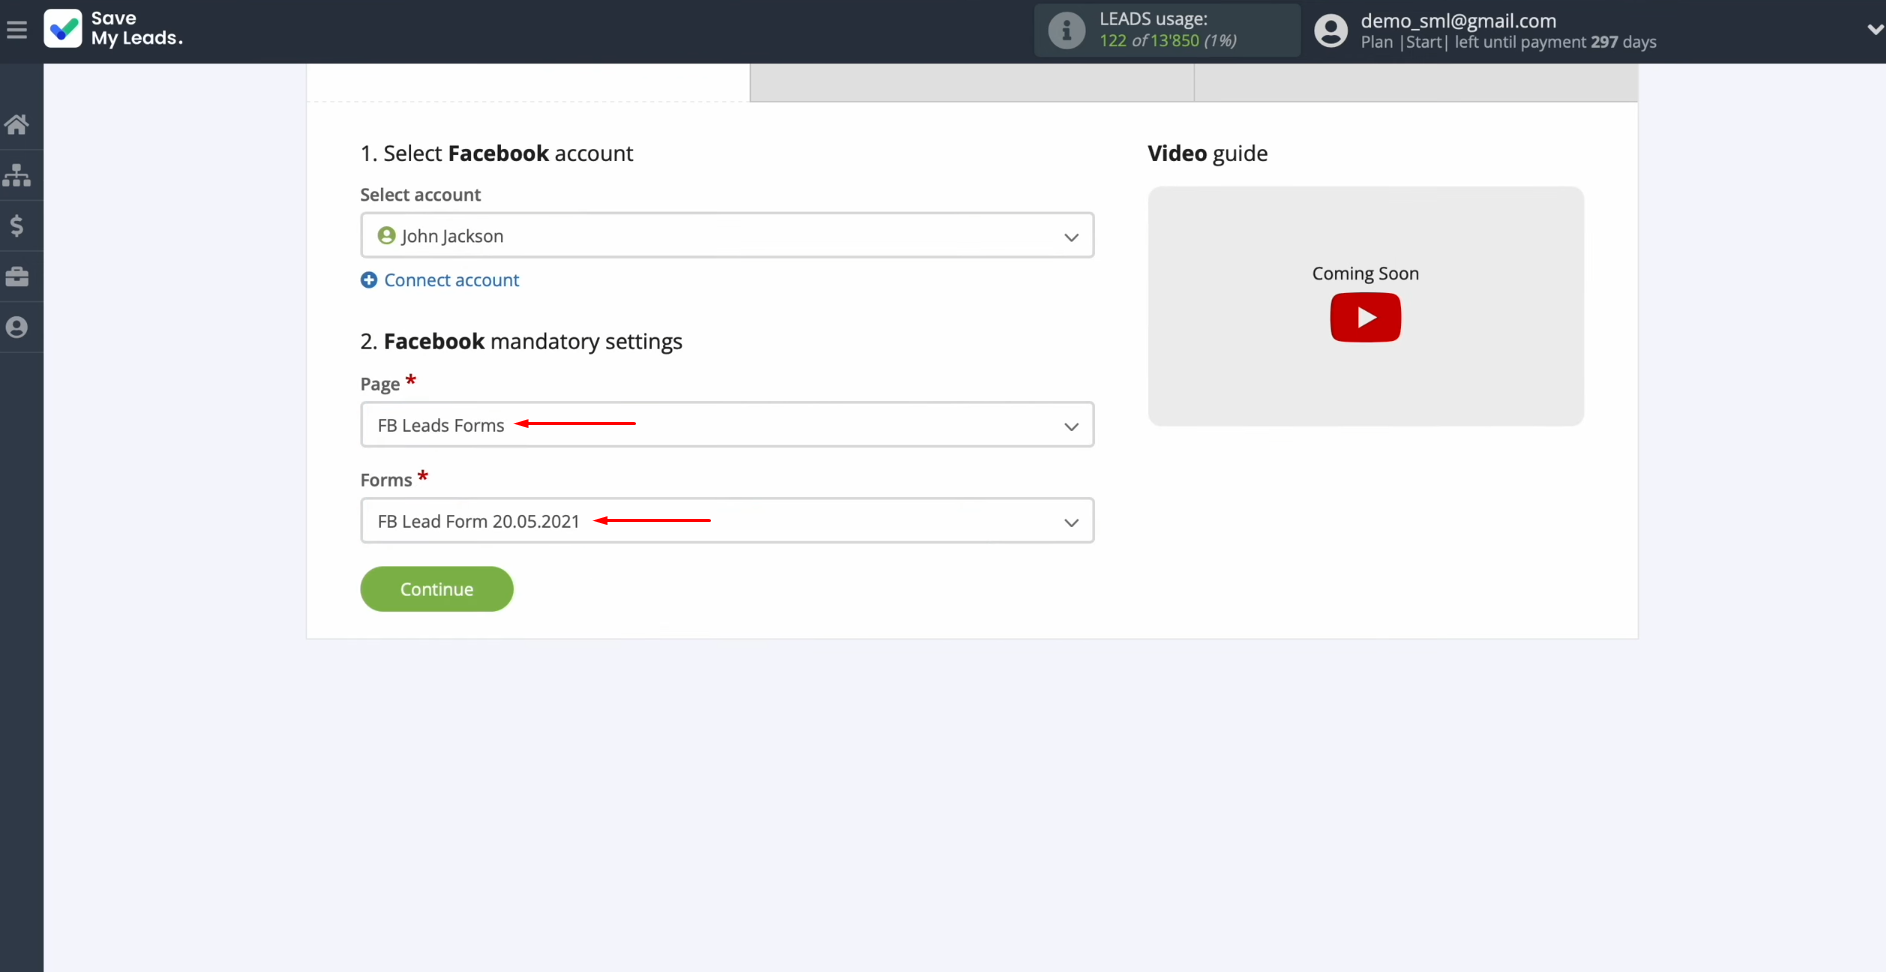Click the account avatar icon in header

tap(1331, 30)
